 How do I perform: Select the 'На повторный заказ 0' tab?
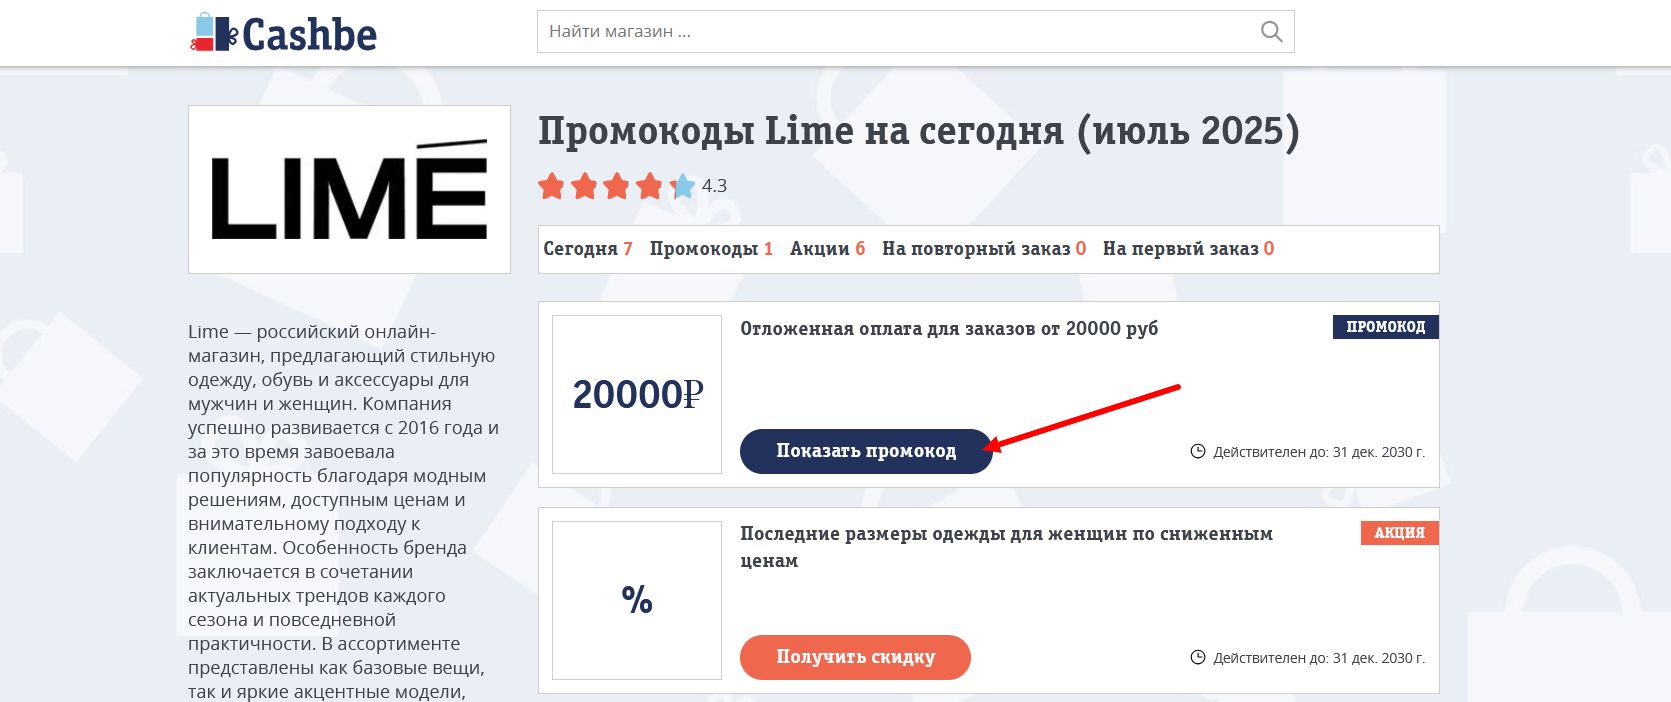tap(984, 249)
